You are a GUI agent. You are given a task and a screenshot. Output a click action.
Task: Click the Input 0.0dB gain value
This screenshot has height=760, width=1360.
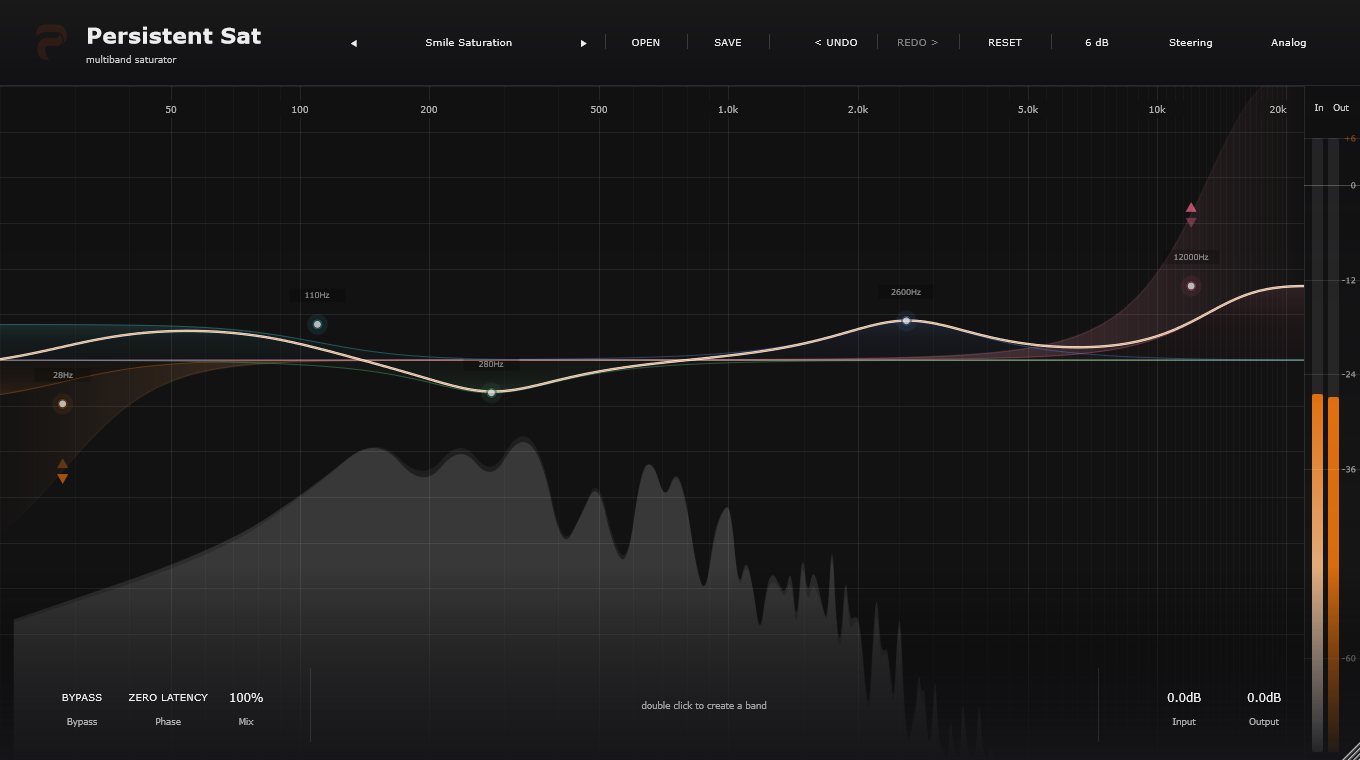1184,698
